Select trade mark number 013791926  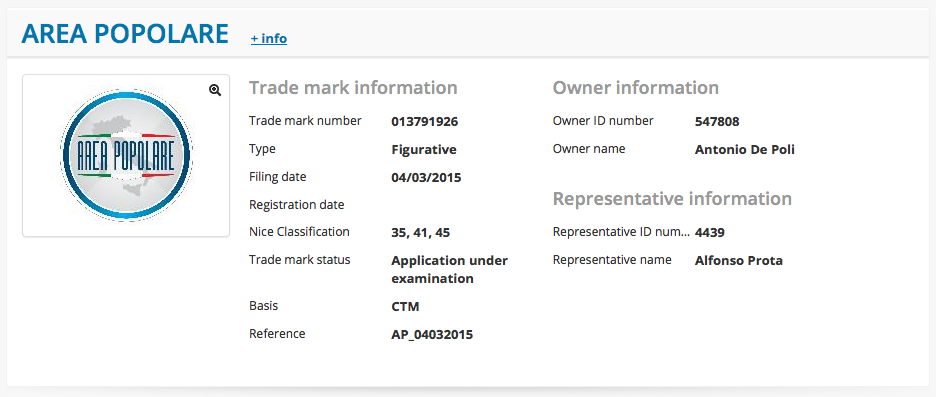pos(425,122)
